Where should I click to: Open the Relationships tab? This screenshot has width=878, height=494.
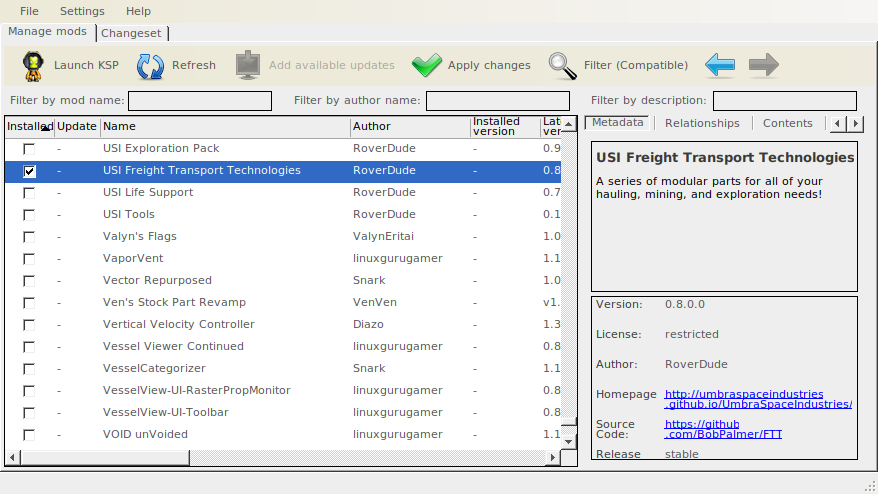(702, 123)
